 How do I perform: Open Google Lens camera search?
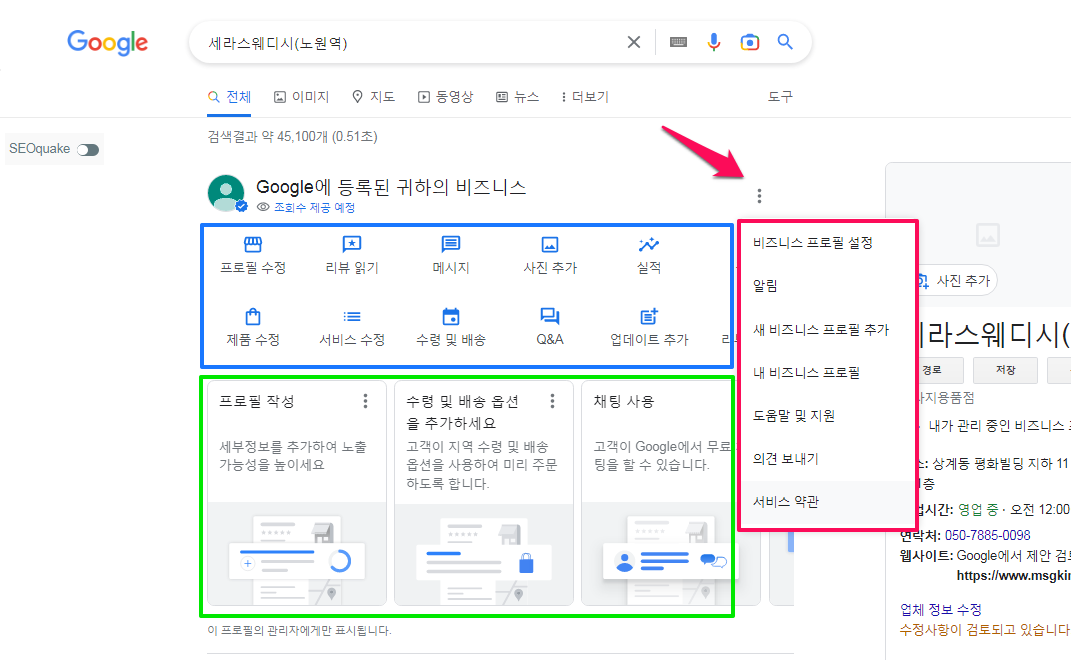pyautogui.click(x=749, y=42)
